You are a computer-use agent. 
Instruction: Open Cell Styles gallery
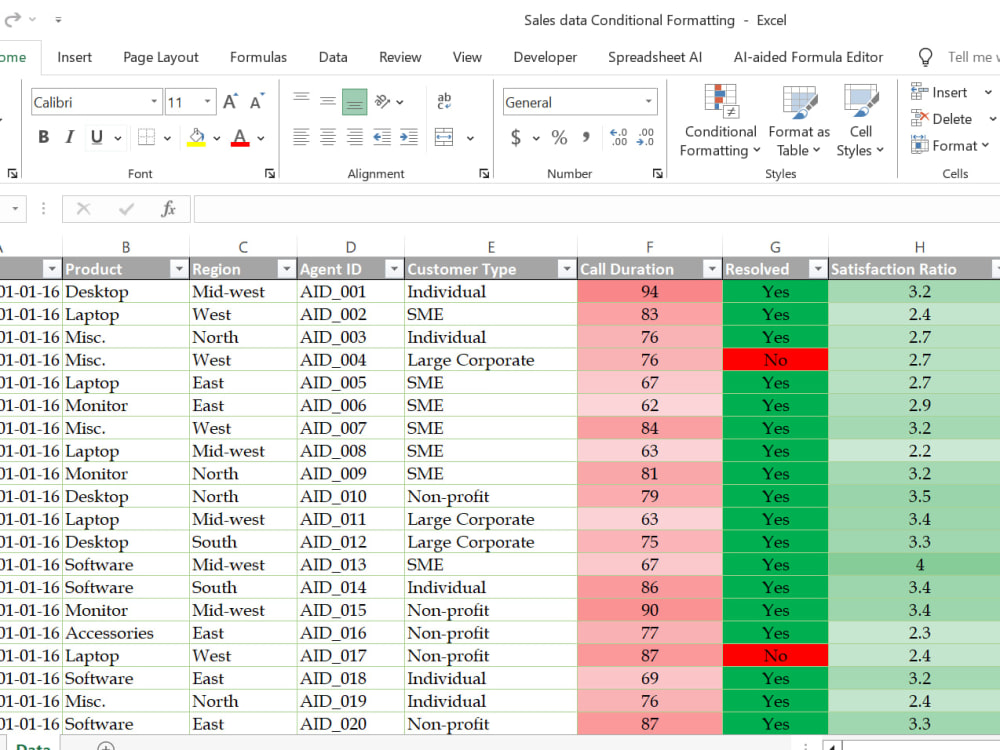[x=860, y=121]
